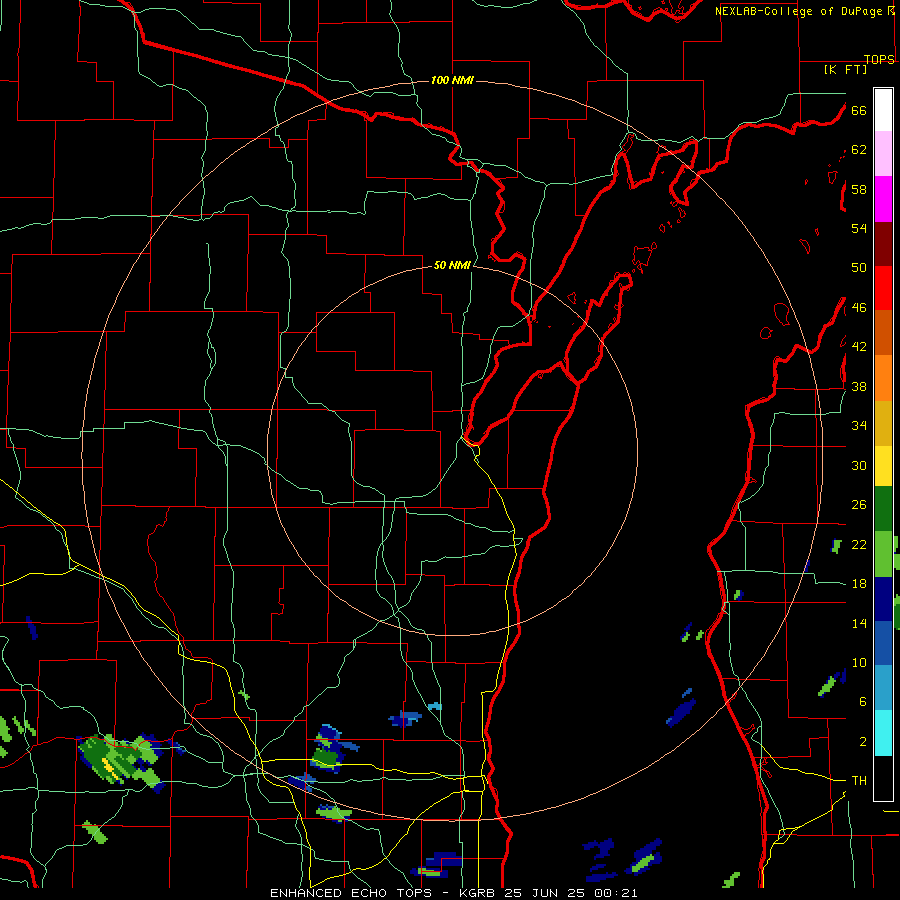Choose the navy blue legend swatch
The image size is (900, 900).
pyautogui.click(x=883, y=599)
